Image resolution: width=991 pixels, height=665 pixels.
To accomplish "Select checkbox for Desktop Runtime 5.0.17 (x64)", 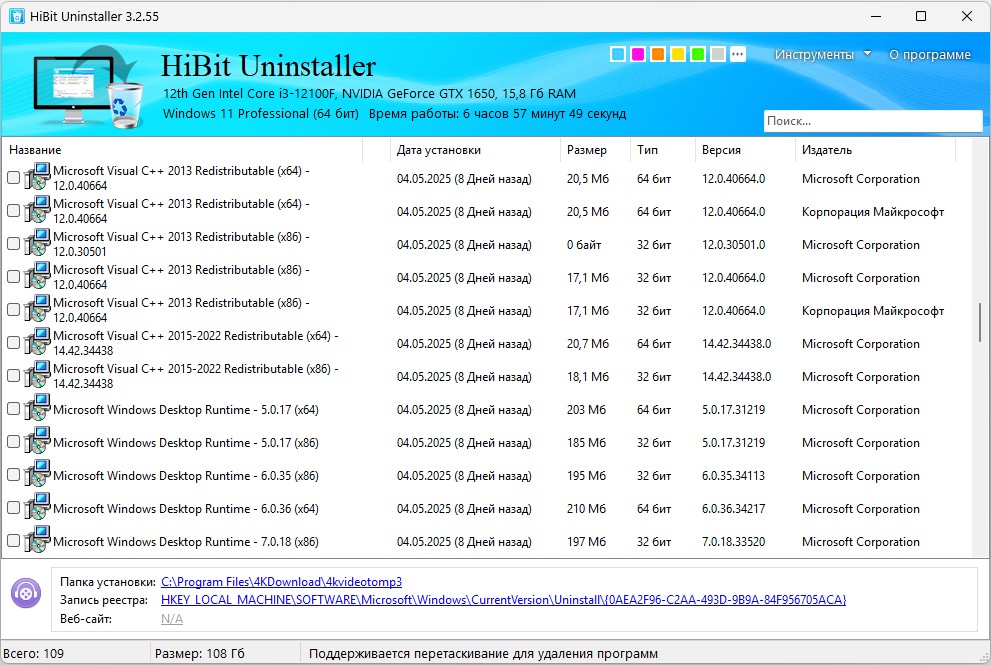I will pos(13,408).
